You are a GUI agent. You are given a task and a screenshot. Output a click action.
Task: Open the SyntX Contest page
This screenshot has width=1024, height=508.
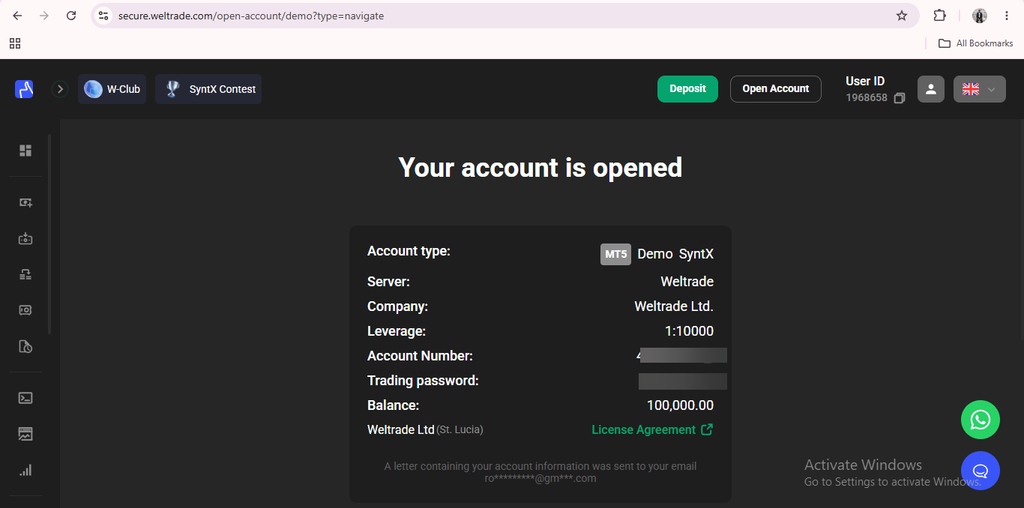click(x=208, y=89)
